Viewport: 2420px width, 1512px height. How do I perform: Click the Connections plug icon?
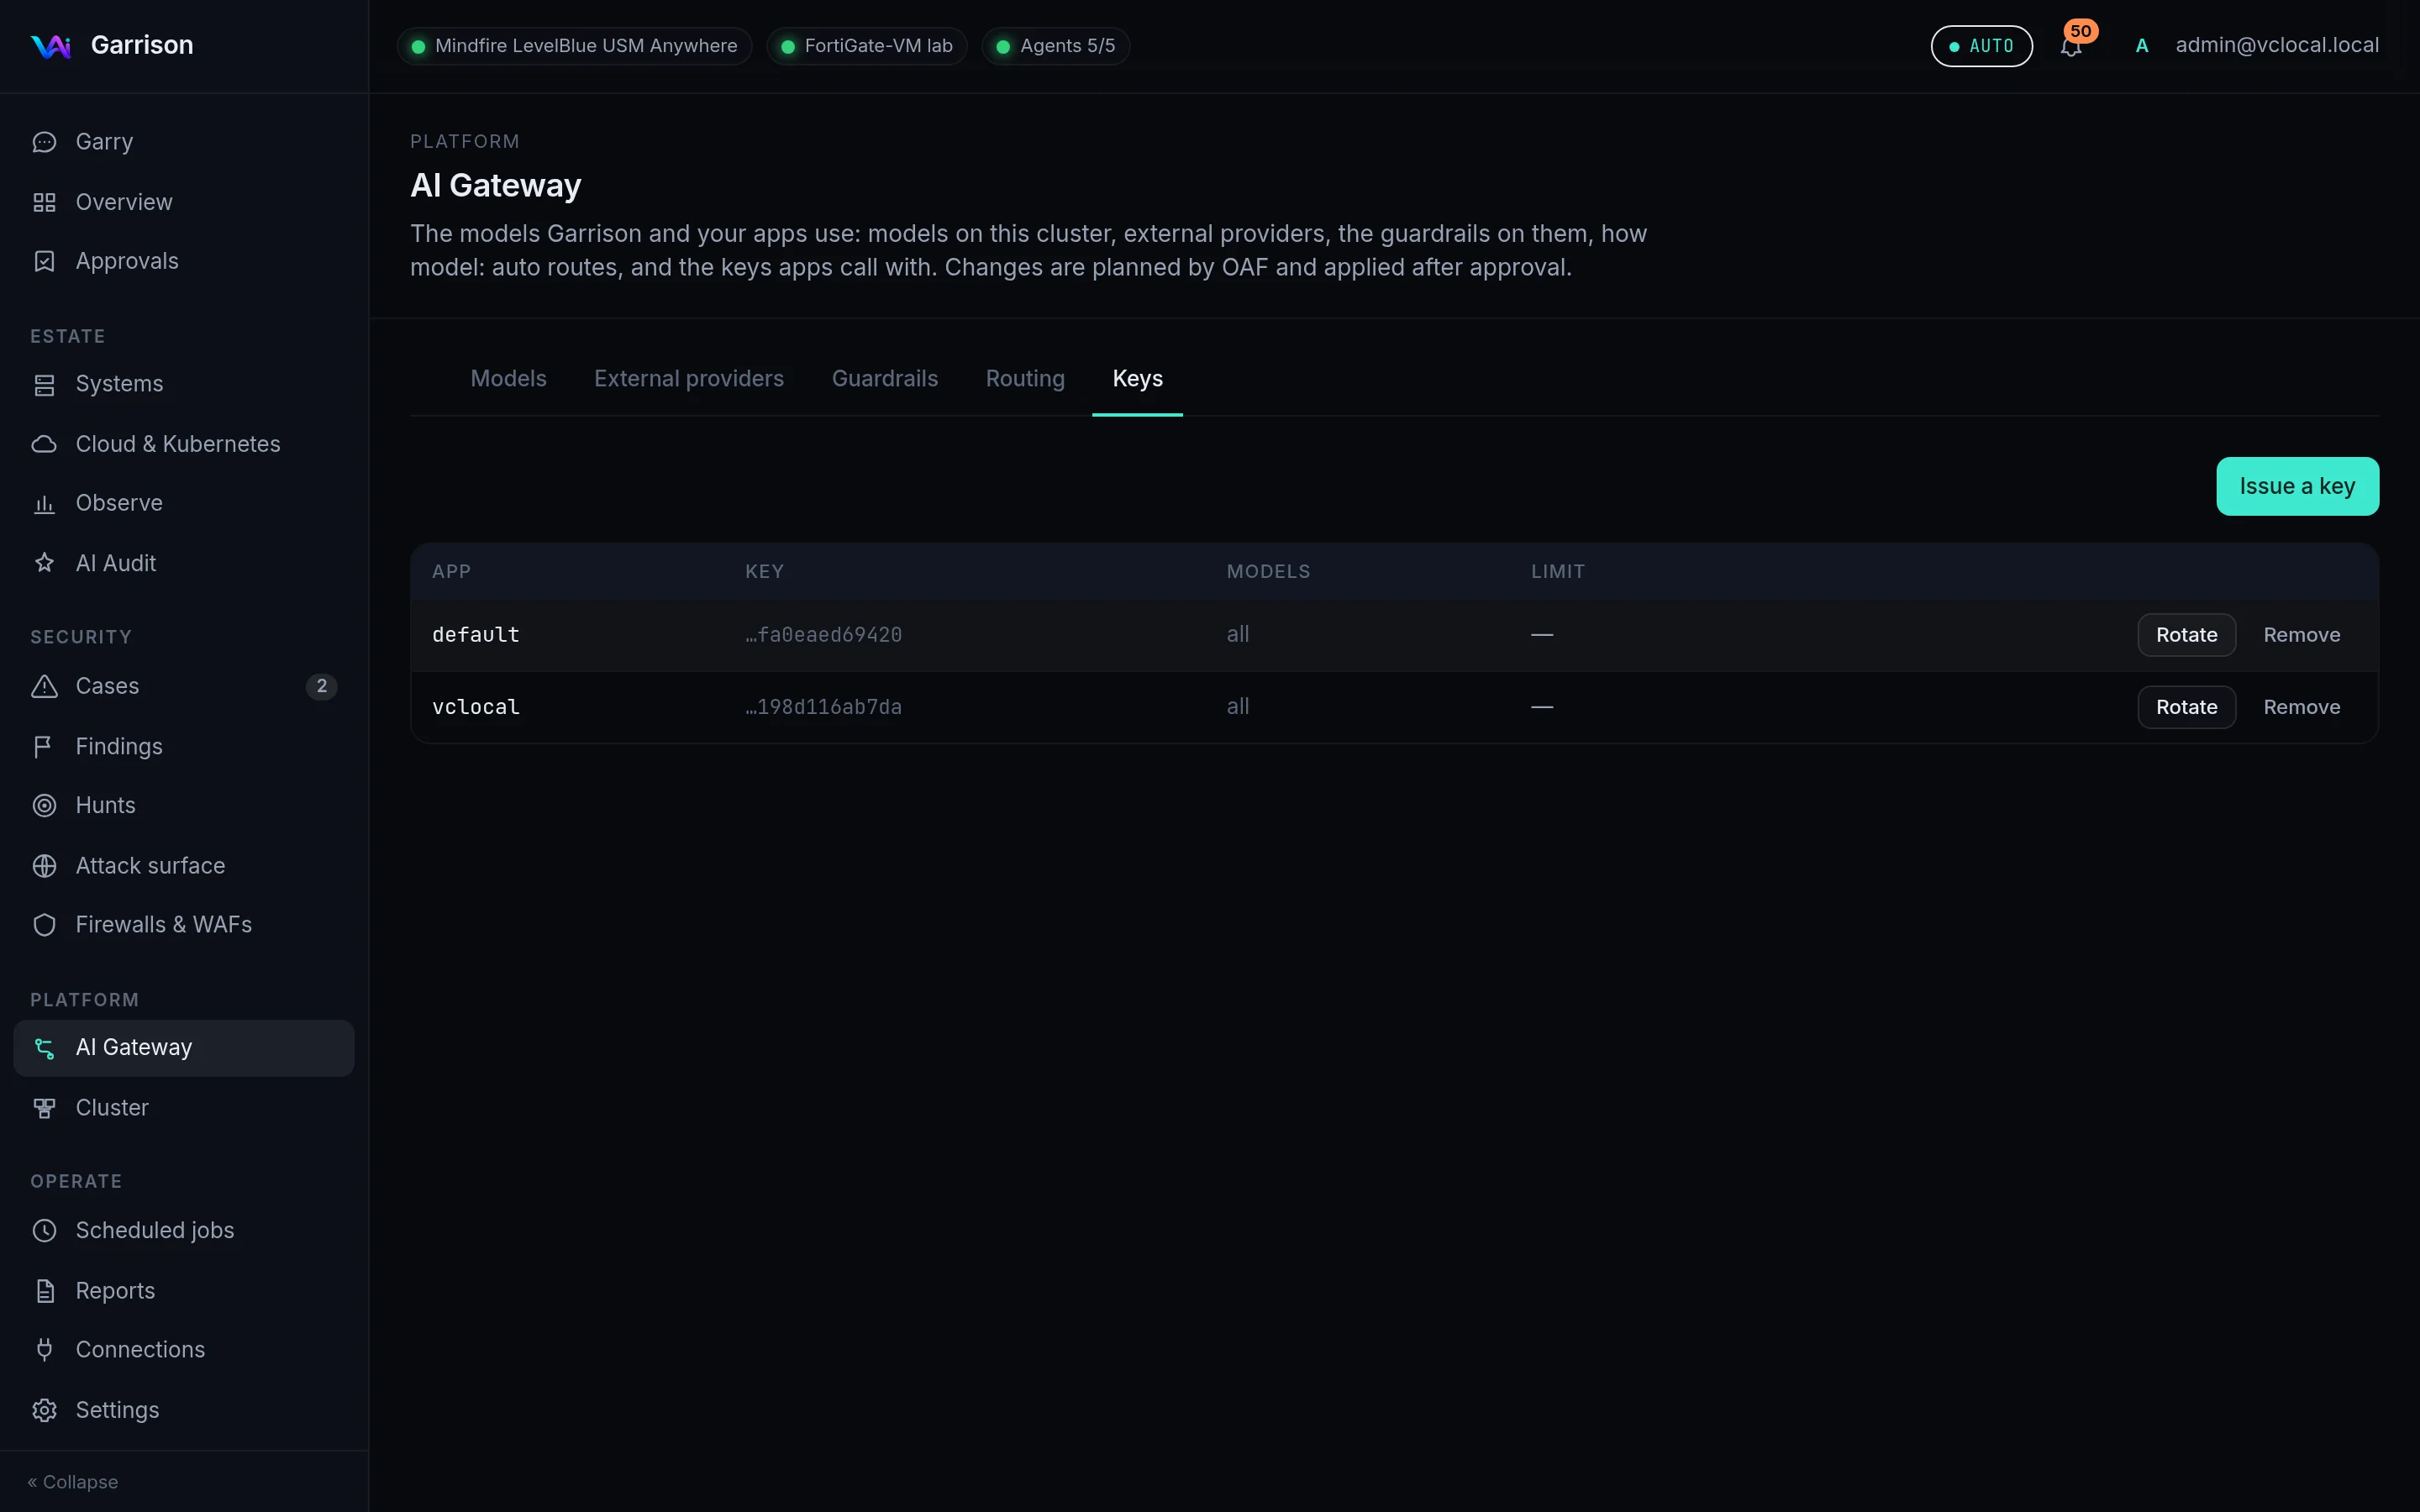44,1349
